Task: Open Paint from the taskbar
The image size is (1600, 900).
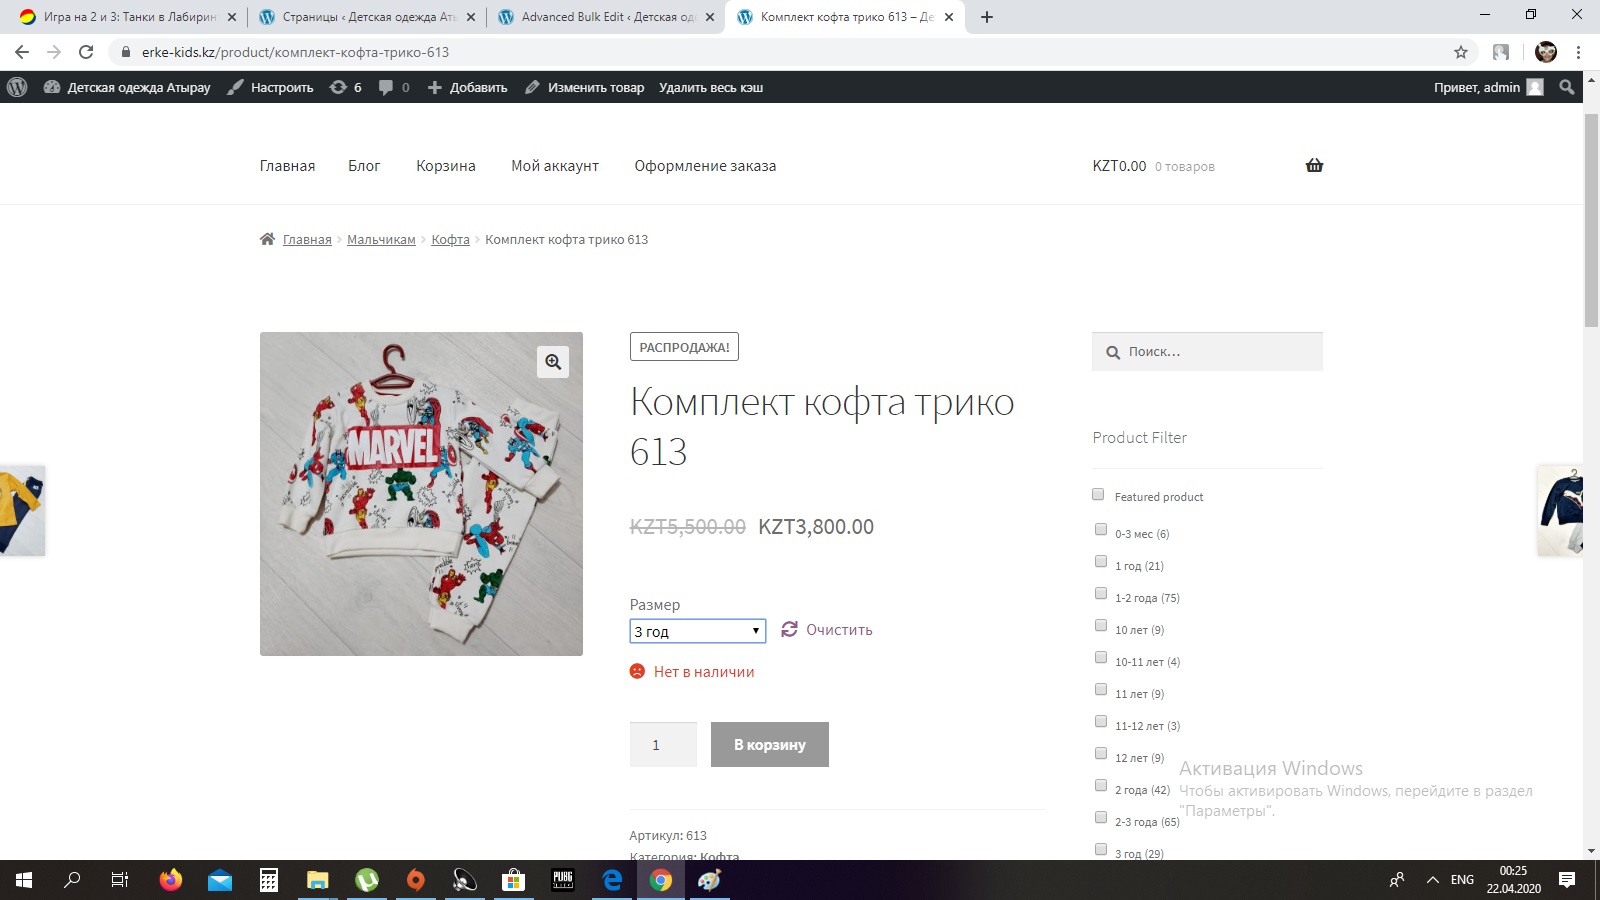Action: click(x=710, y=880)
